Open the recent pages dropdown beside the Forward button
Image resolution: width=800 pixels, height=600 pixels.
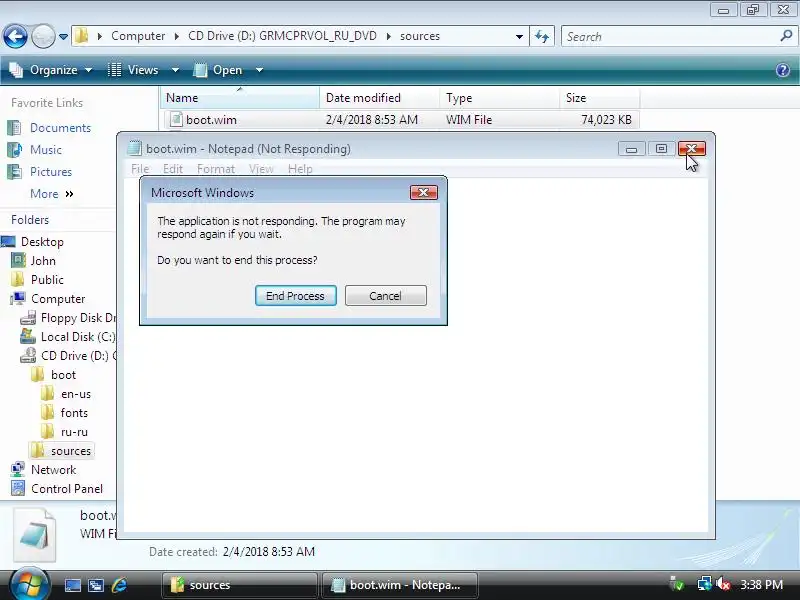click(63, 37)
